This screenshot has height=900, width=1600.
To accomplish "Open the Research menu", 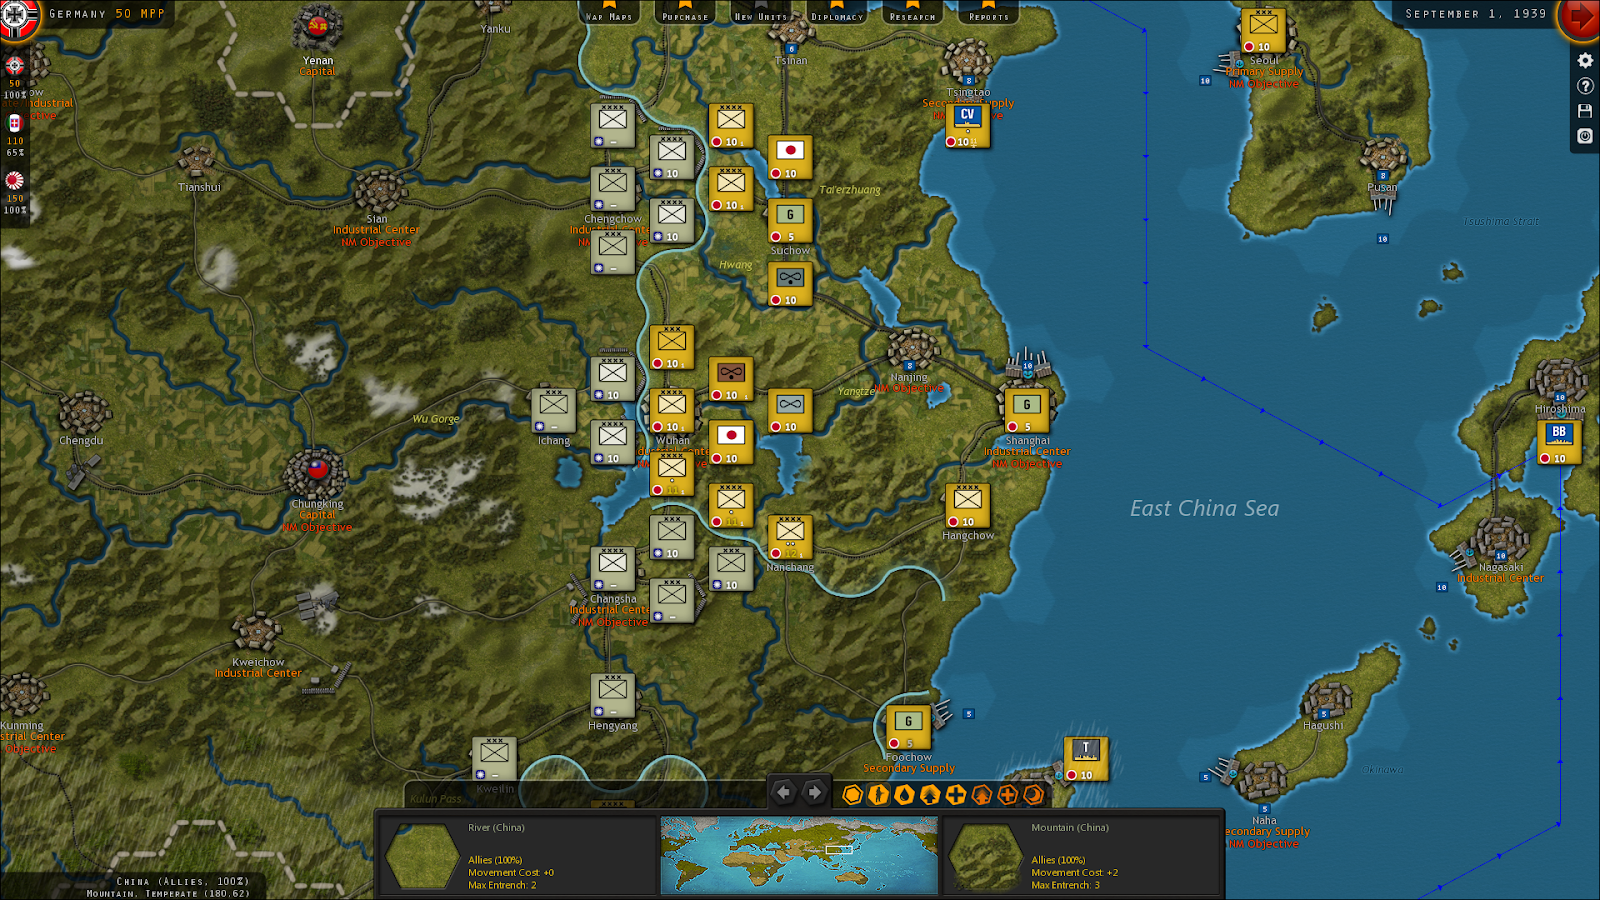I will click(911, 16).
